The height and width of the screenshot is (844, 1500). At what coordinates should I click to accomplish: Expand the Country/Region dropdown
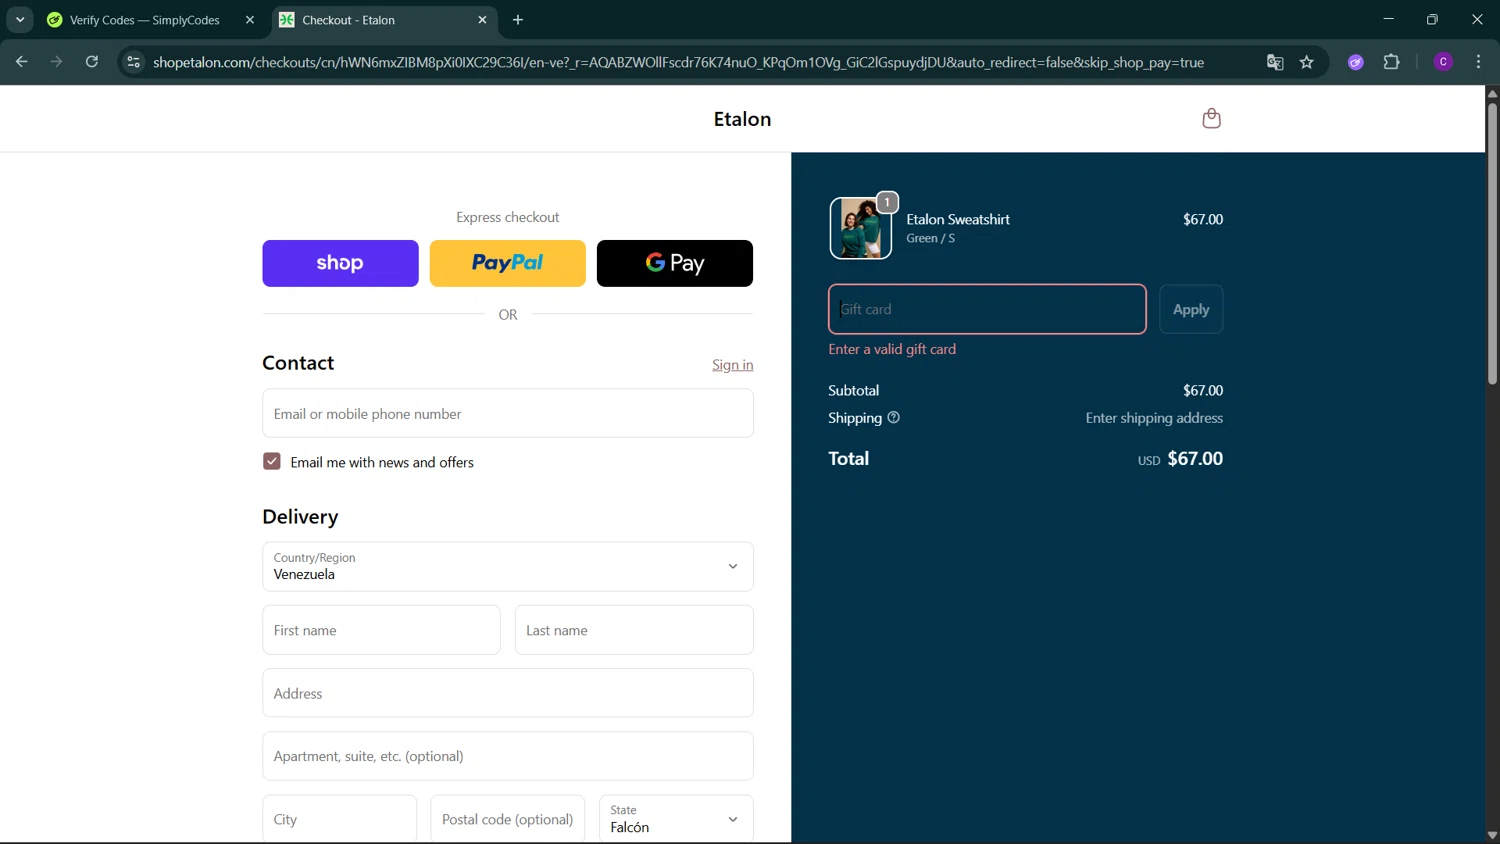[508, 566]
